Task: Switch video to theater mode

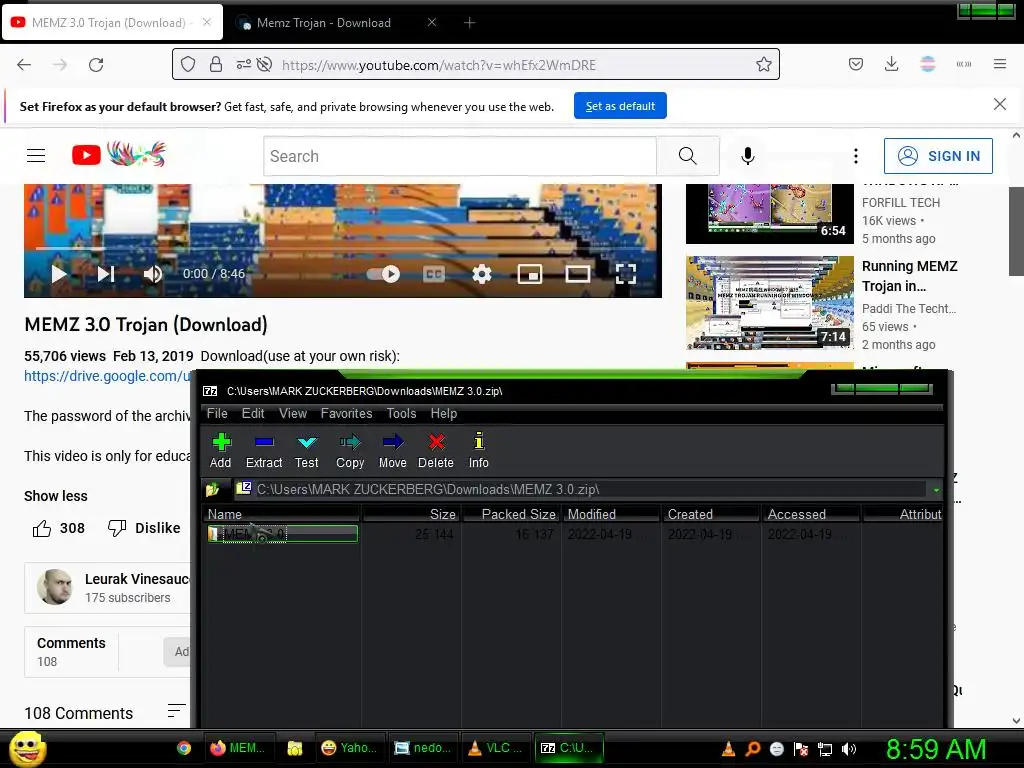Action: [x=577, y=274]
